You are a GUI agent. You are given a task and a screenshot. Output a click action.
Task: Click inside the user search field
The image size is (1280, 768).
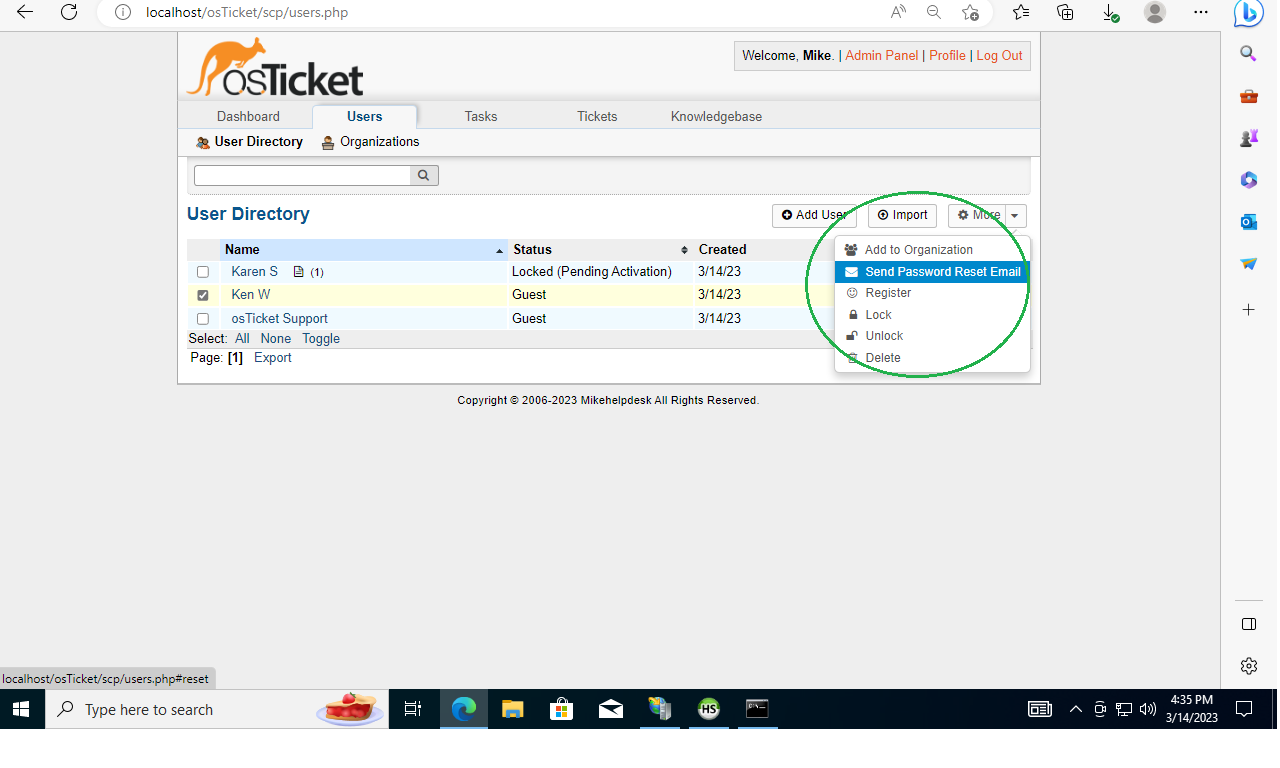tap(300, 175)
